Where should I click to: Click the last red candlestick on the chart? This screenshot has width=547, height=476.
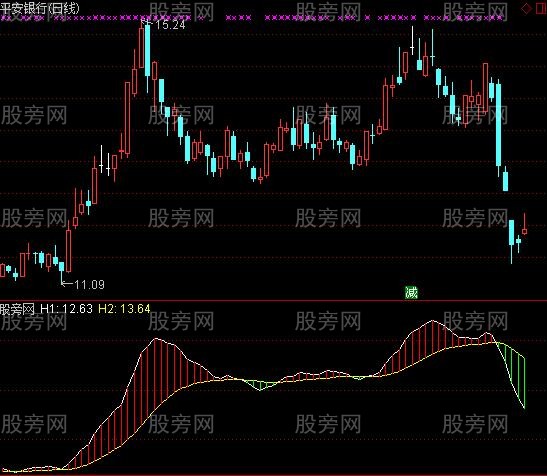(x=524, y=224)
